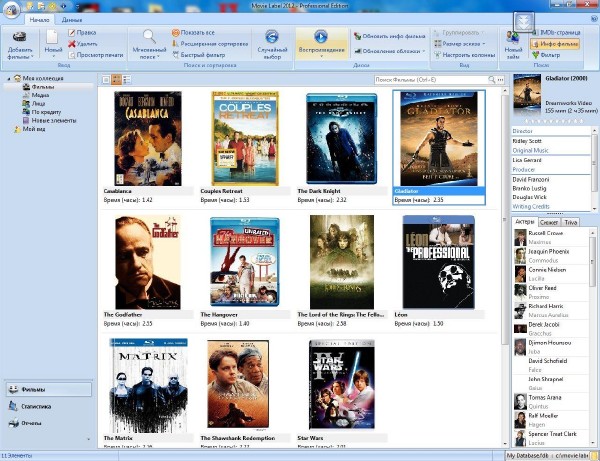
Task: Open Мгновенный поиск instant search
Action: [x=148, y=44]
